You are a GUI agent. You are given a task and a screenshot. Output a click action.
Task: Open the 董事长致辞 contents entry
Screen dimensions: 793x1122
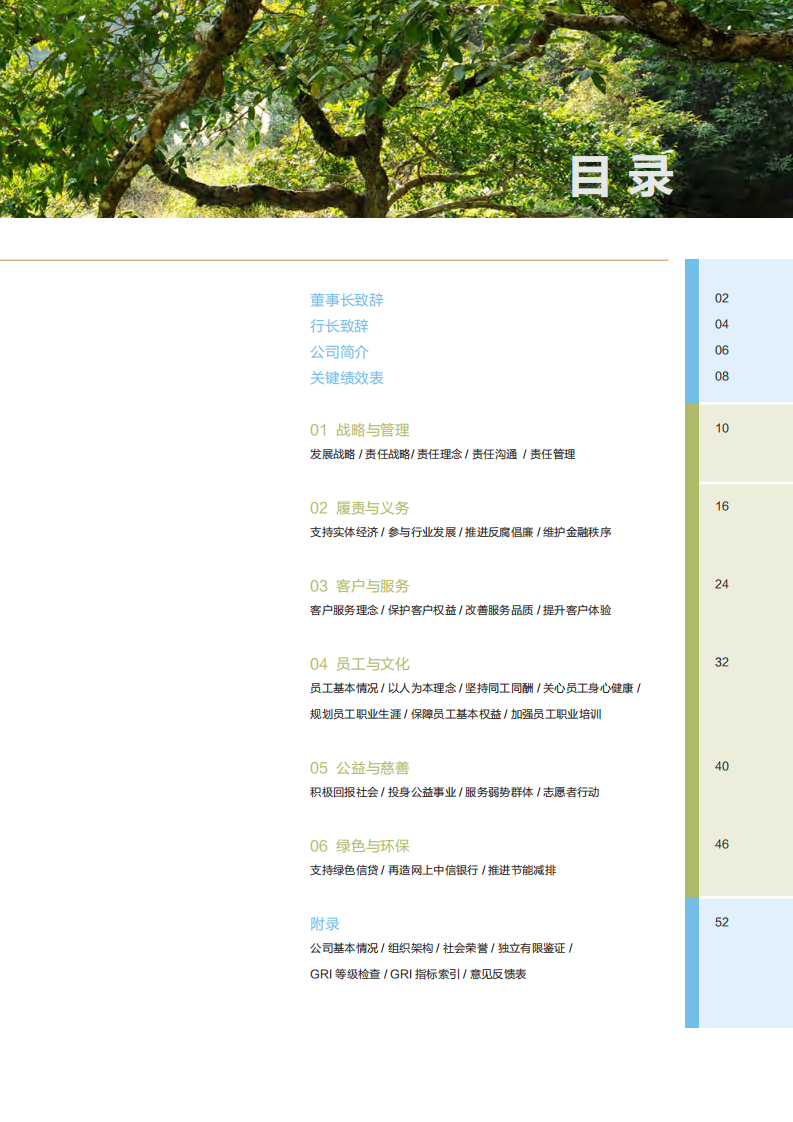point(346,300)
